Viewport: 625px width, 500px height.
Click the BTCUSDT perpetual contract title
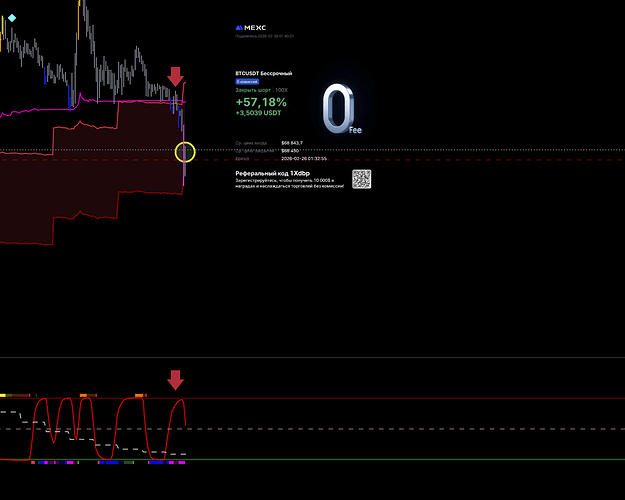click(263, 73)
